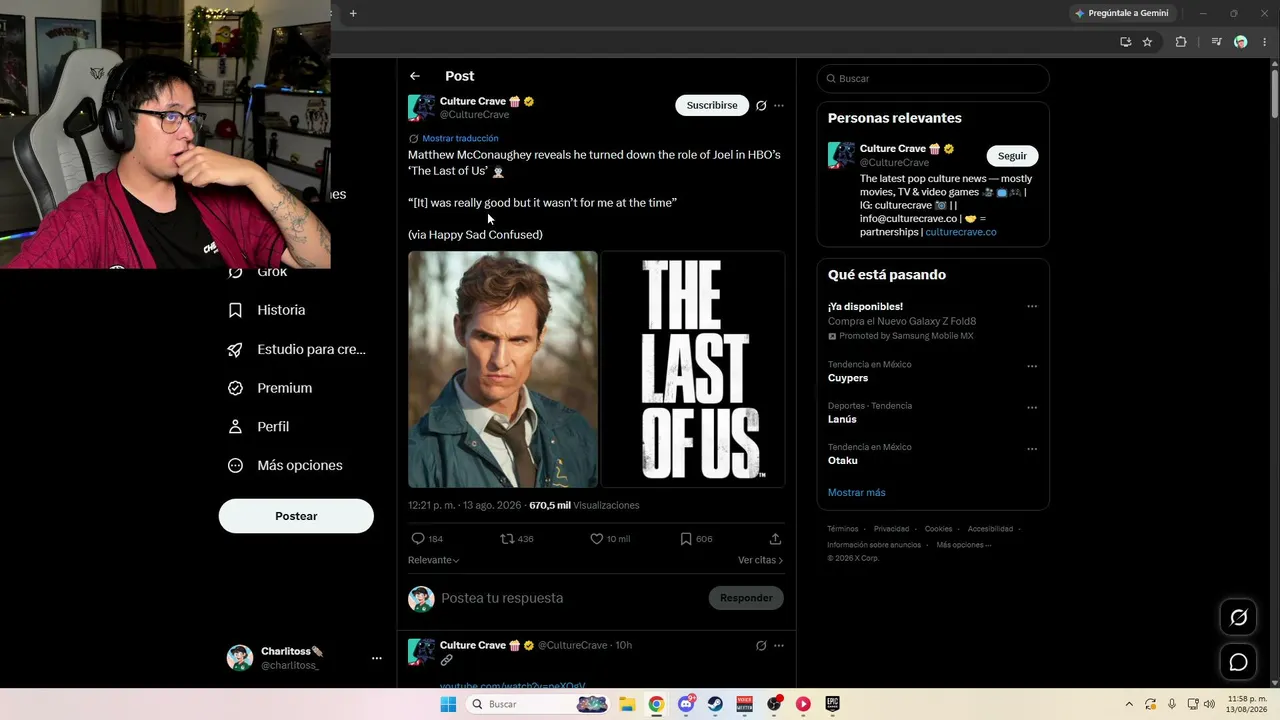Click the install app icon in address bar
Image resolution: width=1280 pixels, height=720 pixels.
tap(1125, 42)
